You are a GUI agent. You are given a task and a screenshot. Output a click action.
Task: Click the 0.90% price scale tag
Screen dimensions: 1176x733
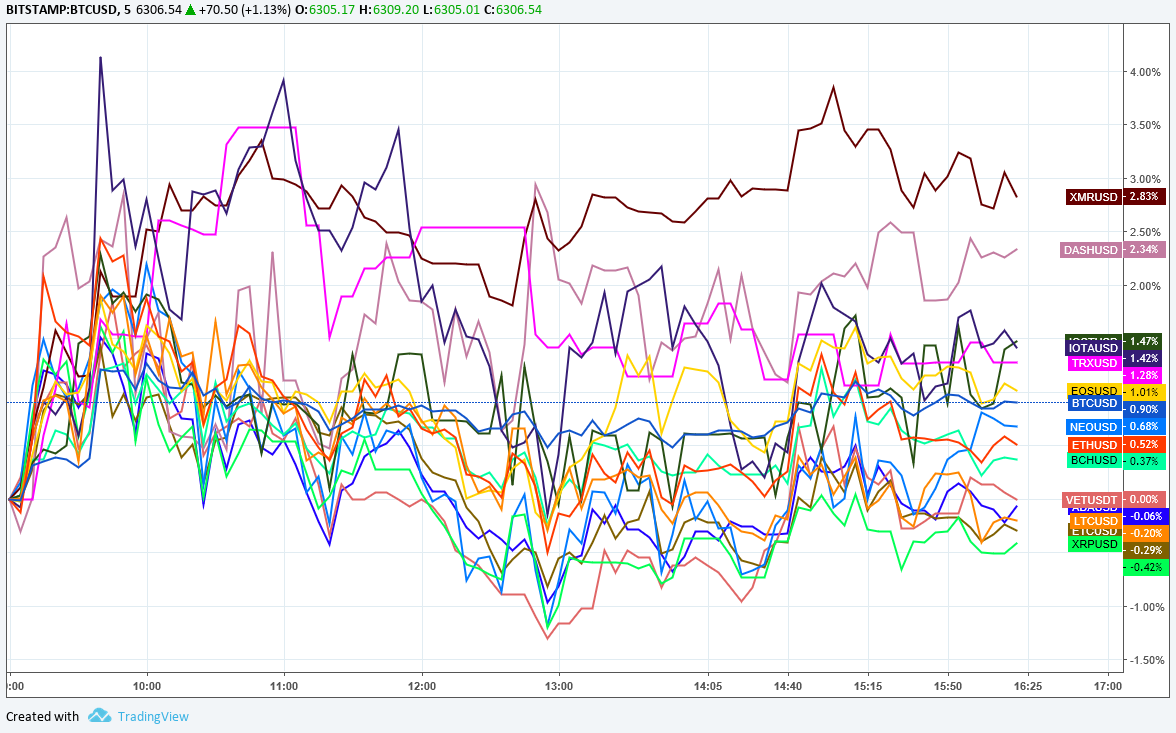point(1144,409)
